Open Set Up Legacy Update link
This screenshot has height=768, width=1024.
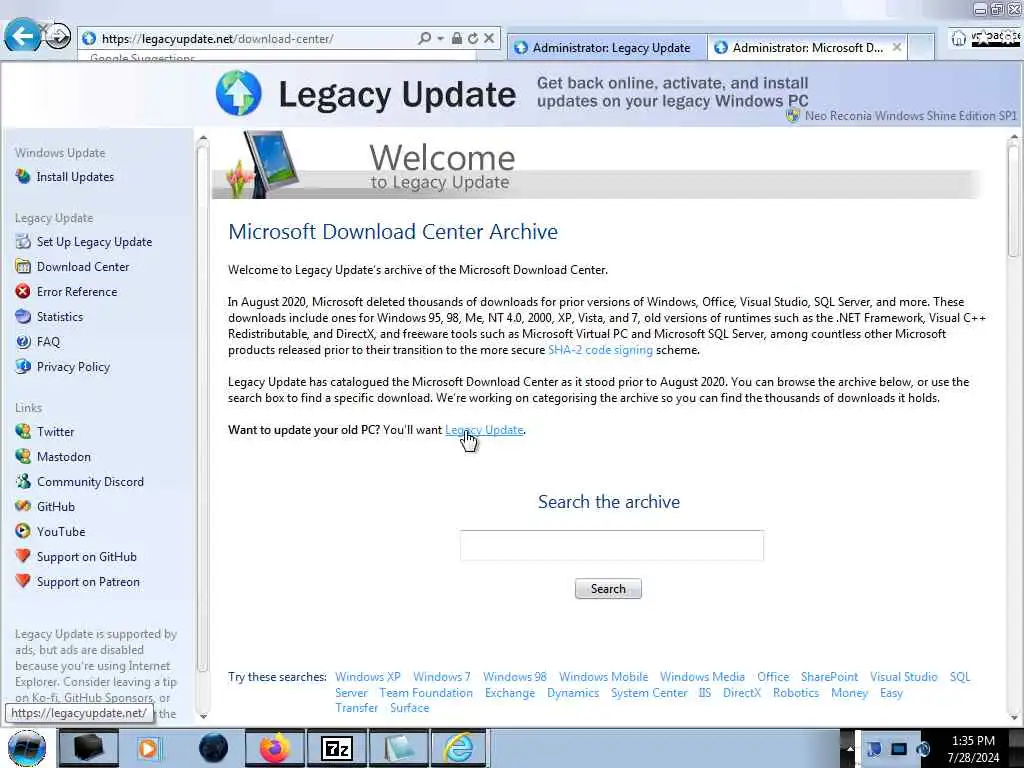tap(94, 242)
